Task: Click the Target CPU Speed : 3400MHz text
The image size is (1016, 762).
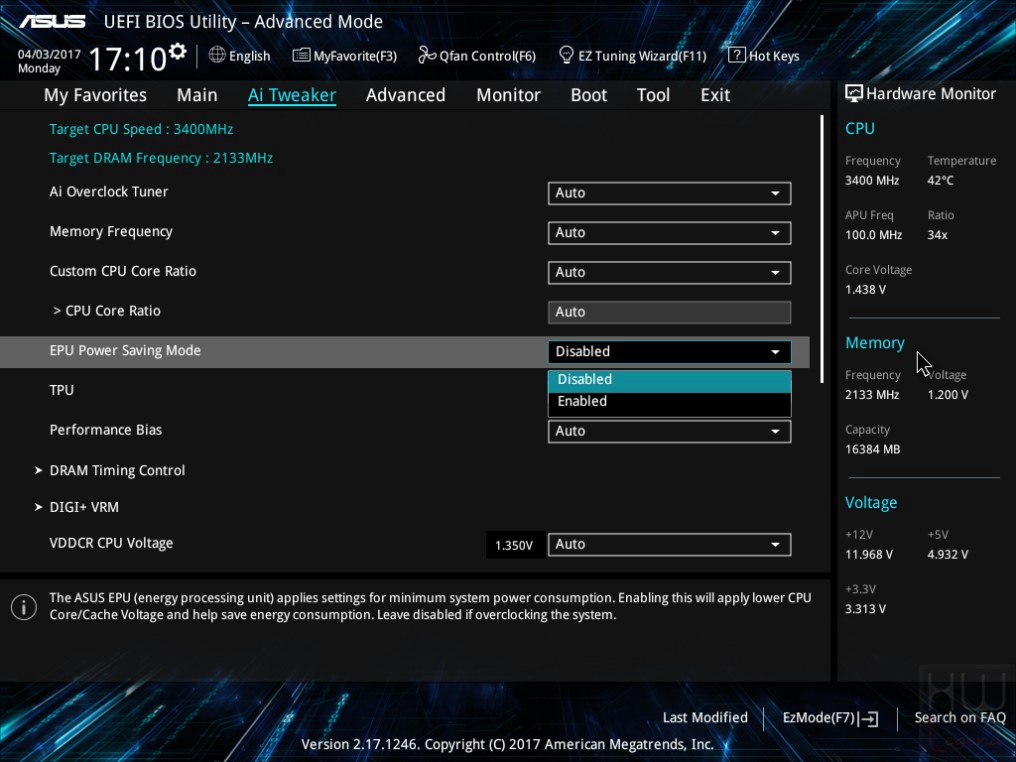Action: (x=141, y=129)
